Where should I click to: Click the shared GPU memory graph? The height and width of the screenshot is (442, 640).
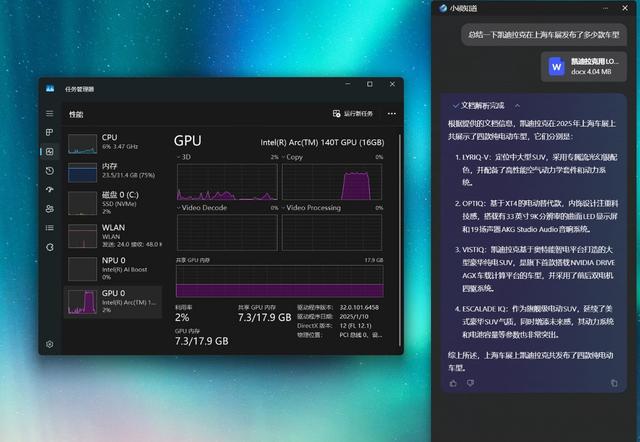[280, 281]
